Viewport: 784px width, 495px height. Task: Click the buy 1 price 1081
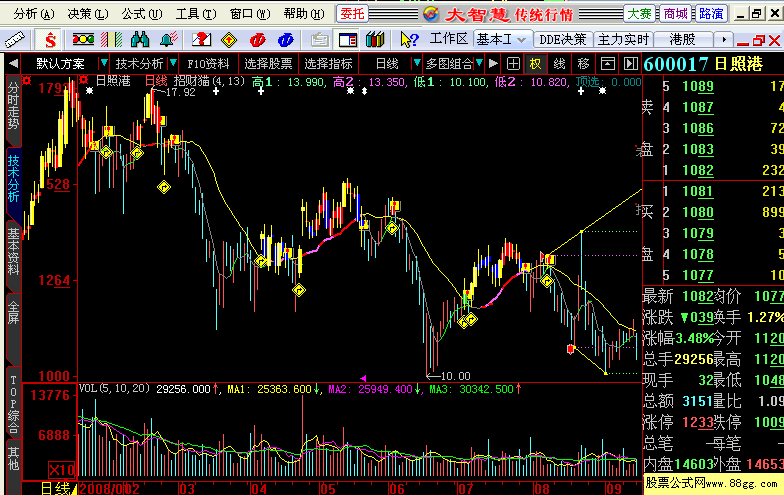pos(698,192)
